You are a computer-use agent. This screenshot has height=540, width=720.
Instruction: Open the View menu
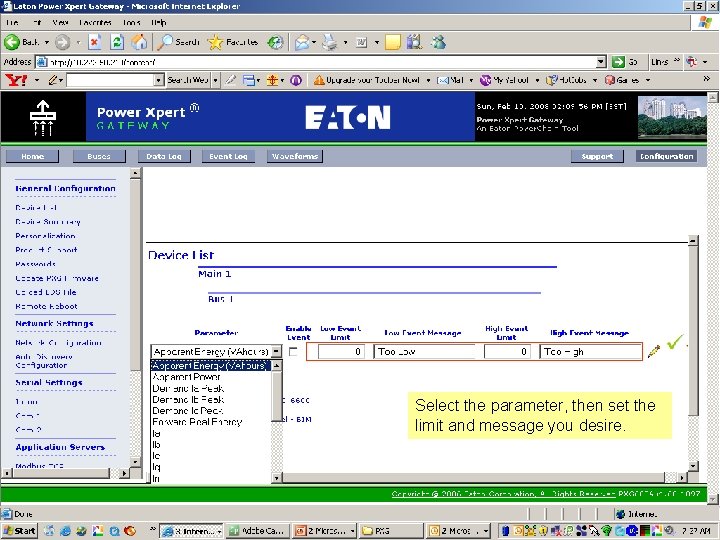pos(60,22)
